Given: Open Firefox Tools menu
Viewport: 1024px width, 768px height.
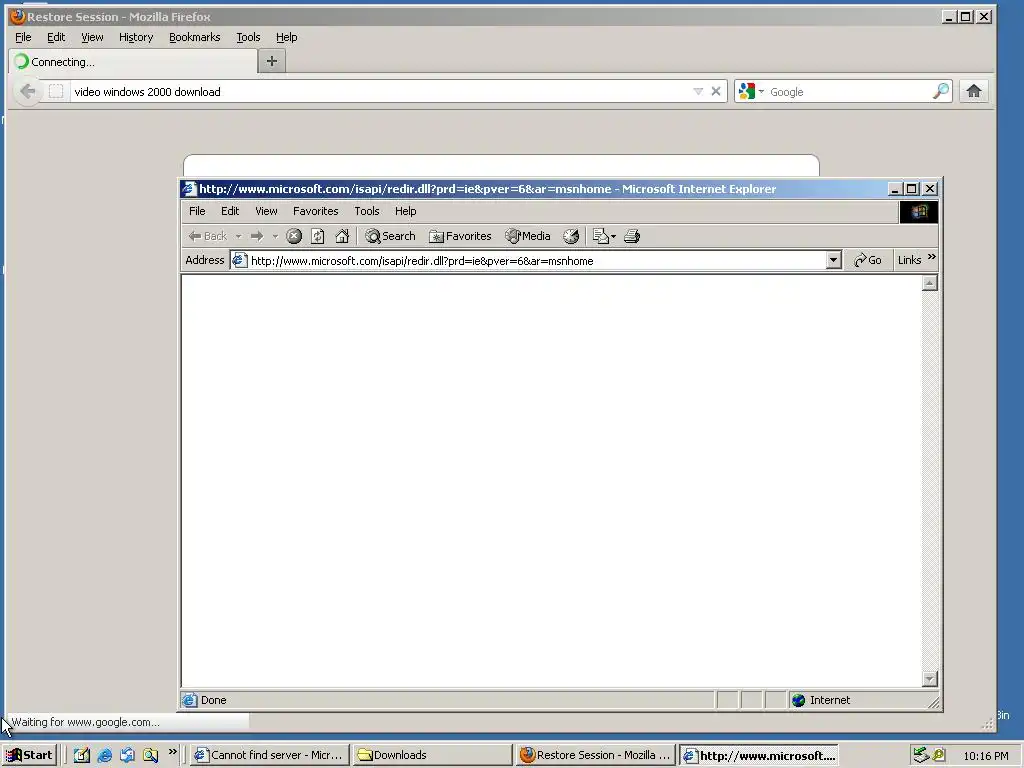Looking at the screenshot, I should (248, 37).
